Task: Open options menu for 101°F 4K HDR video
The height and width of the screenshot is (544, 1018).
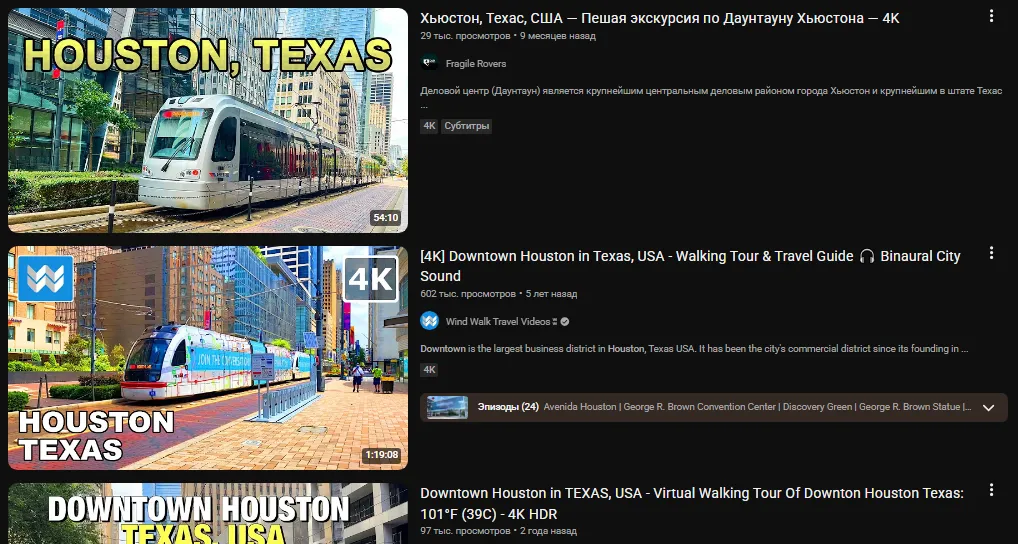Action: click(x=991, y=490)
